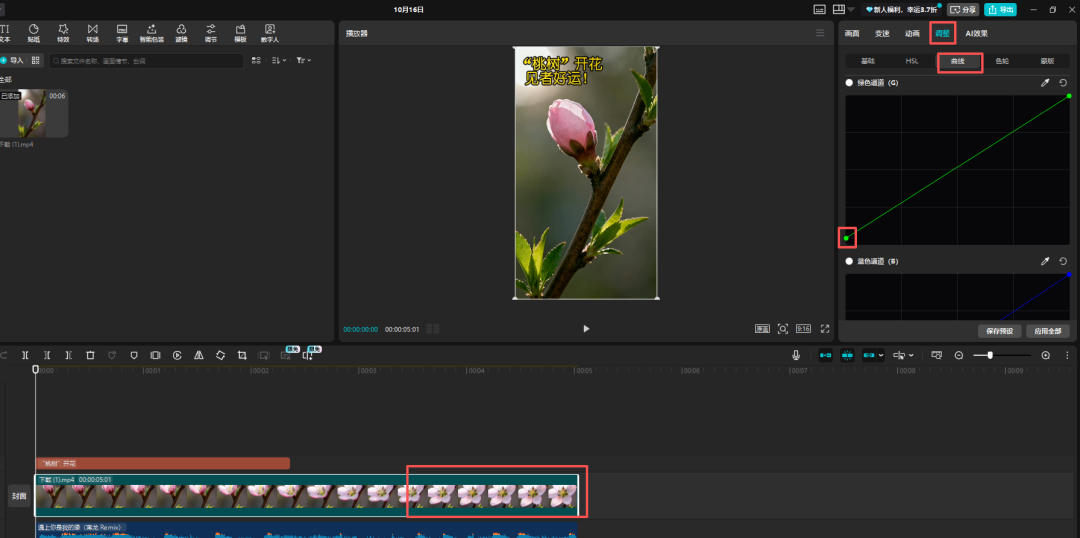
Task: Open the media filter dropdown
Action: 303,61
